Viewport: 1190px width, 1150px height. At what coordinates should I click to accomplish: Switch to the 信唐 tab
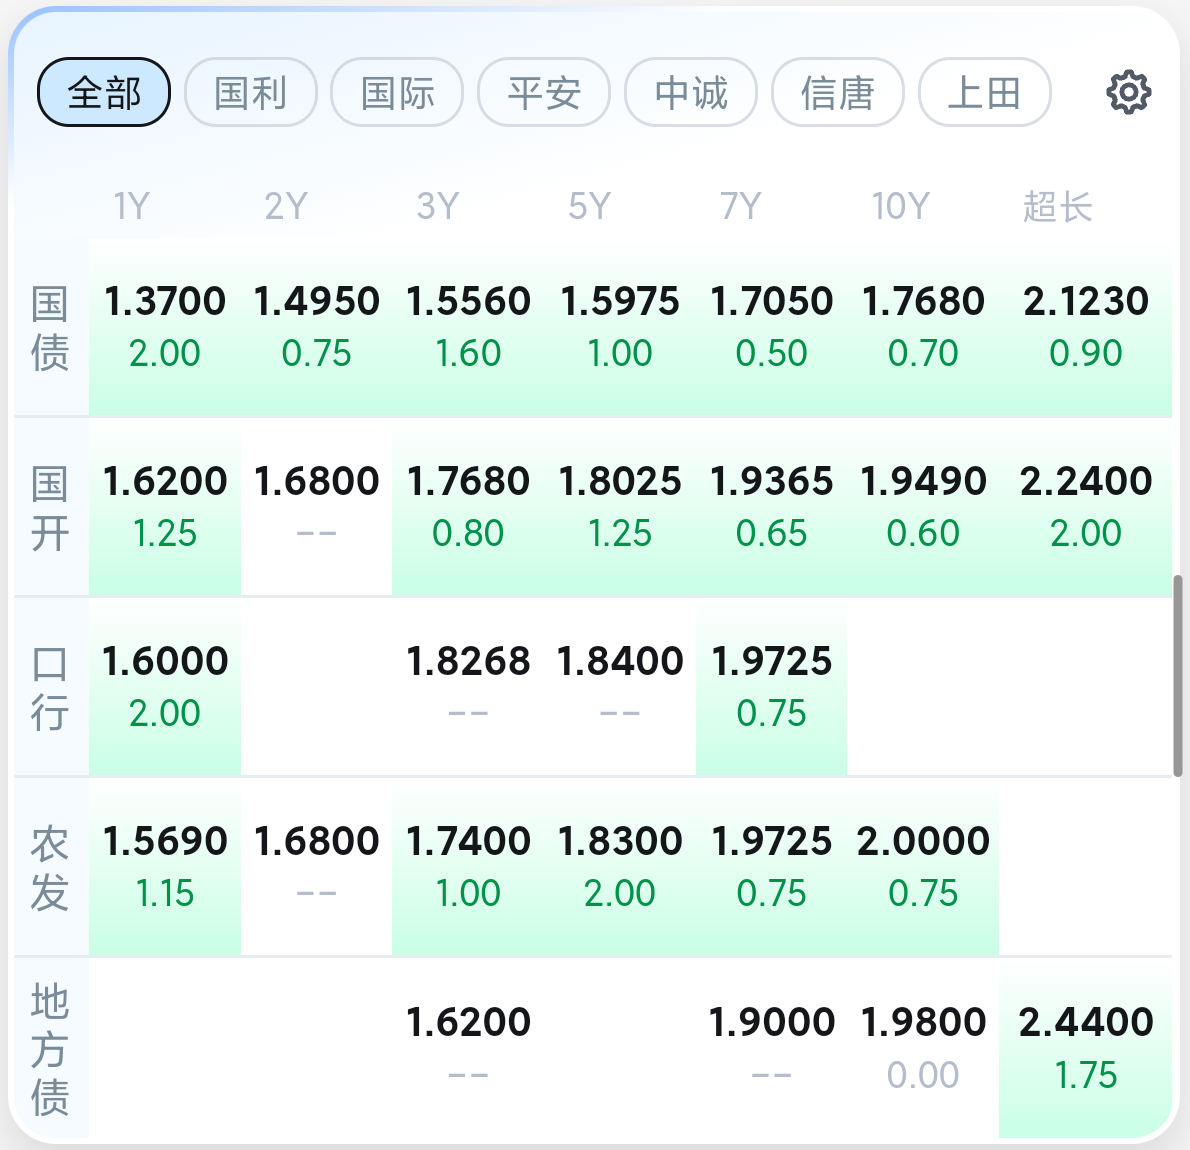click(838, 93)
